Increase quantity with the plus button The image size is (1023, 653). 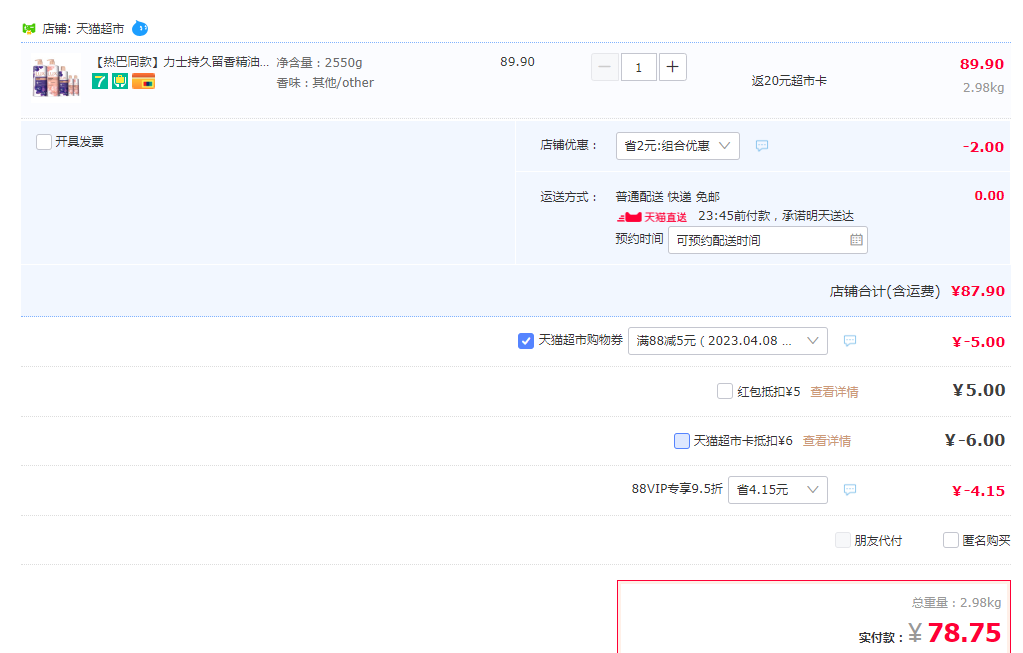673,67
